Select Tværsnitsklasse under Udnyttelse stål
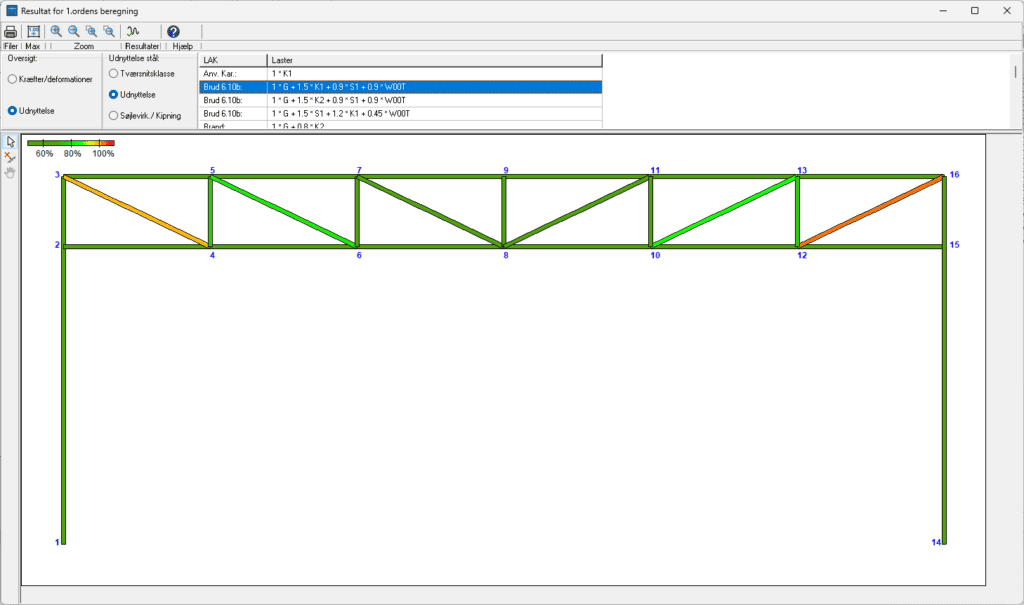The width and height of the screenshot is (1024, 605). pyautogui.click(x=114, y=73)
